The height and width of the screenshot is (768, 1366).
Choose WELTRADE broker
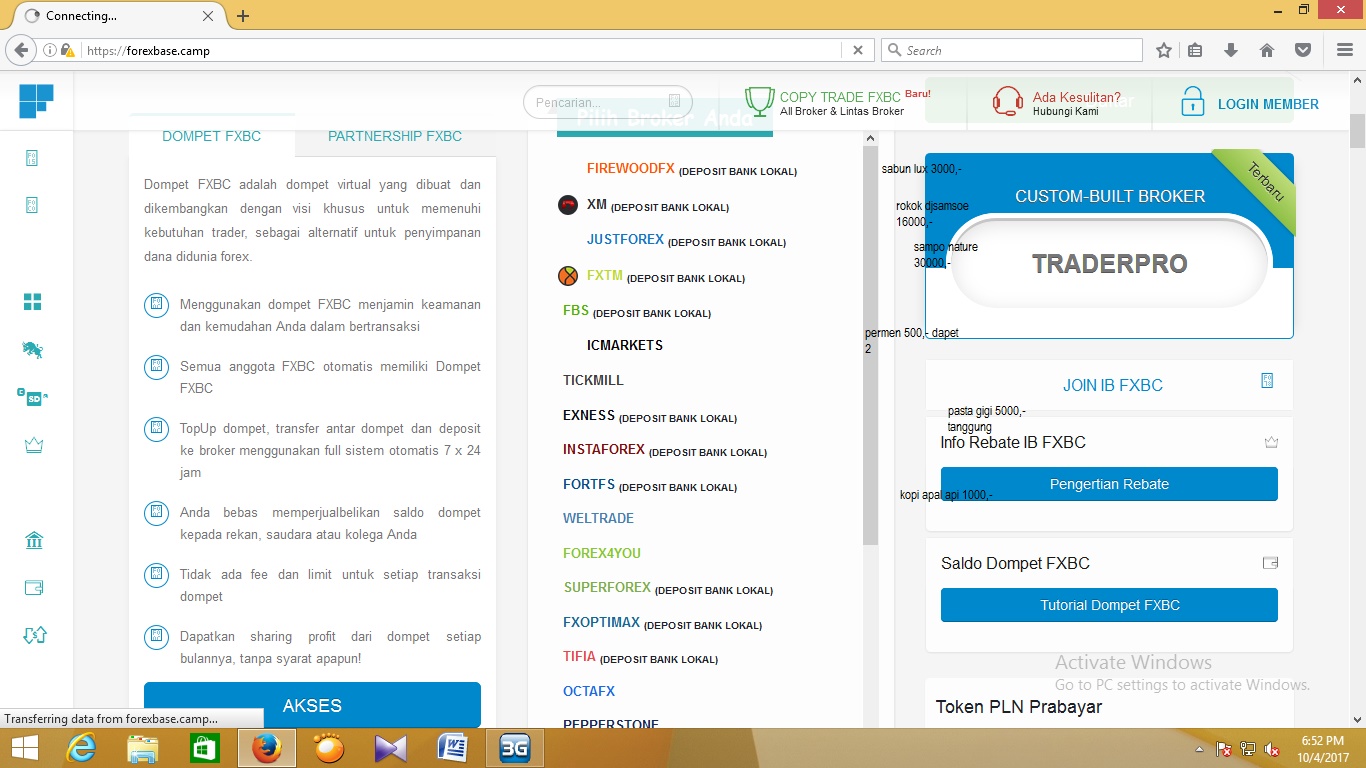[598, 518]
